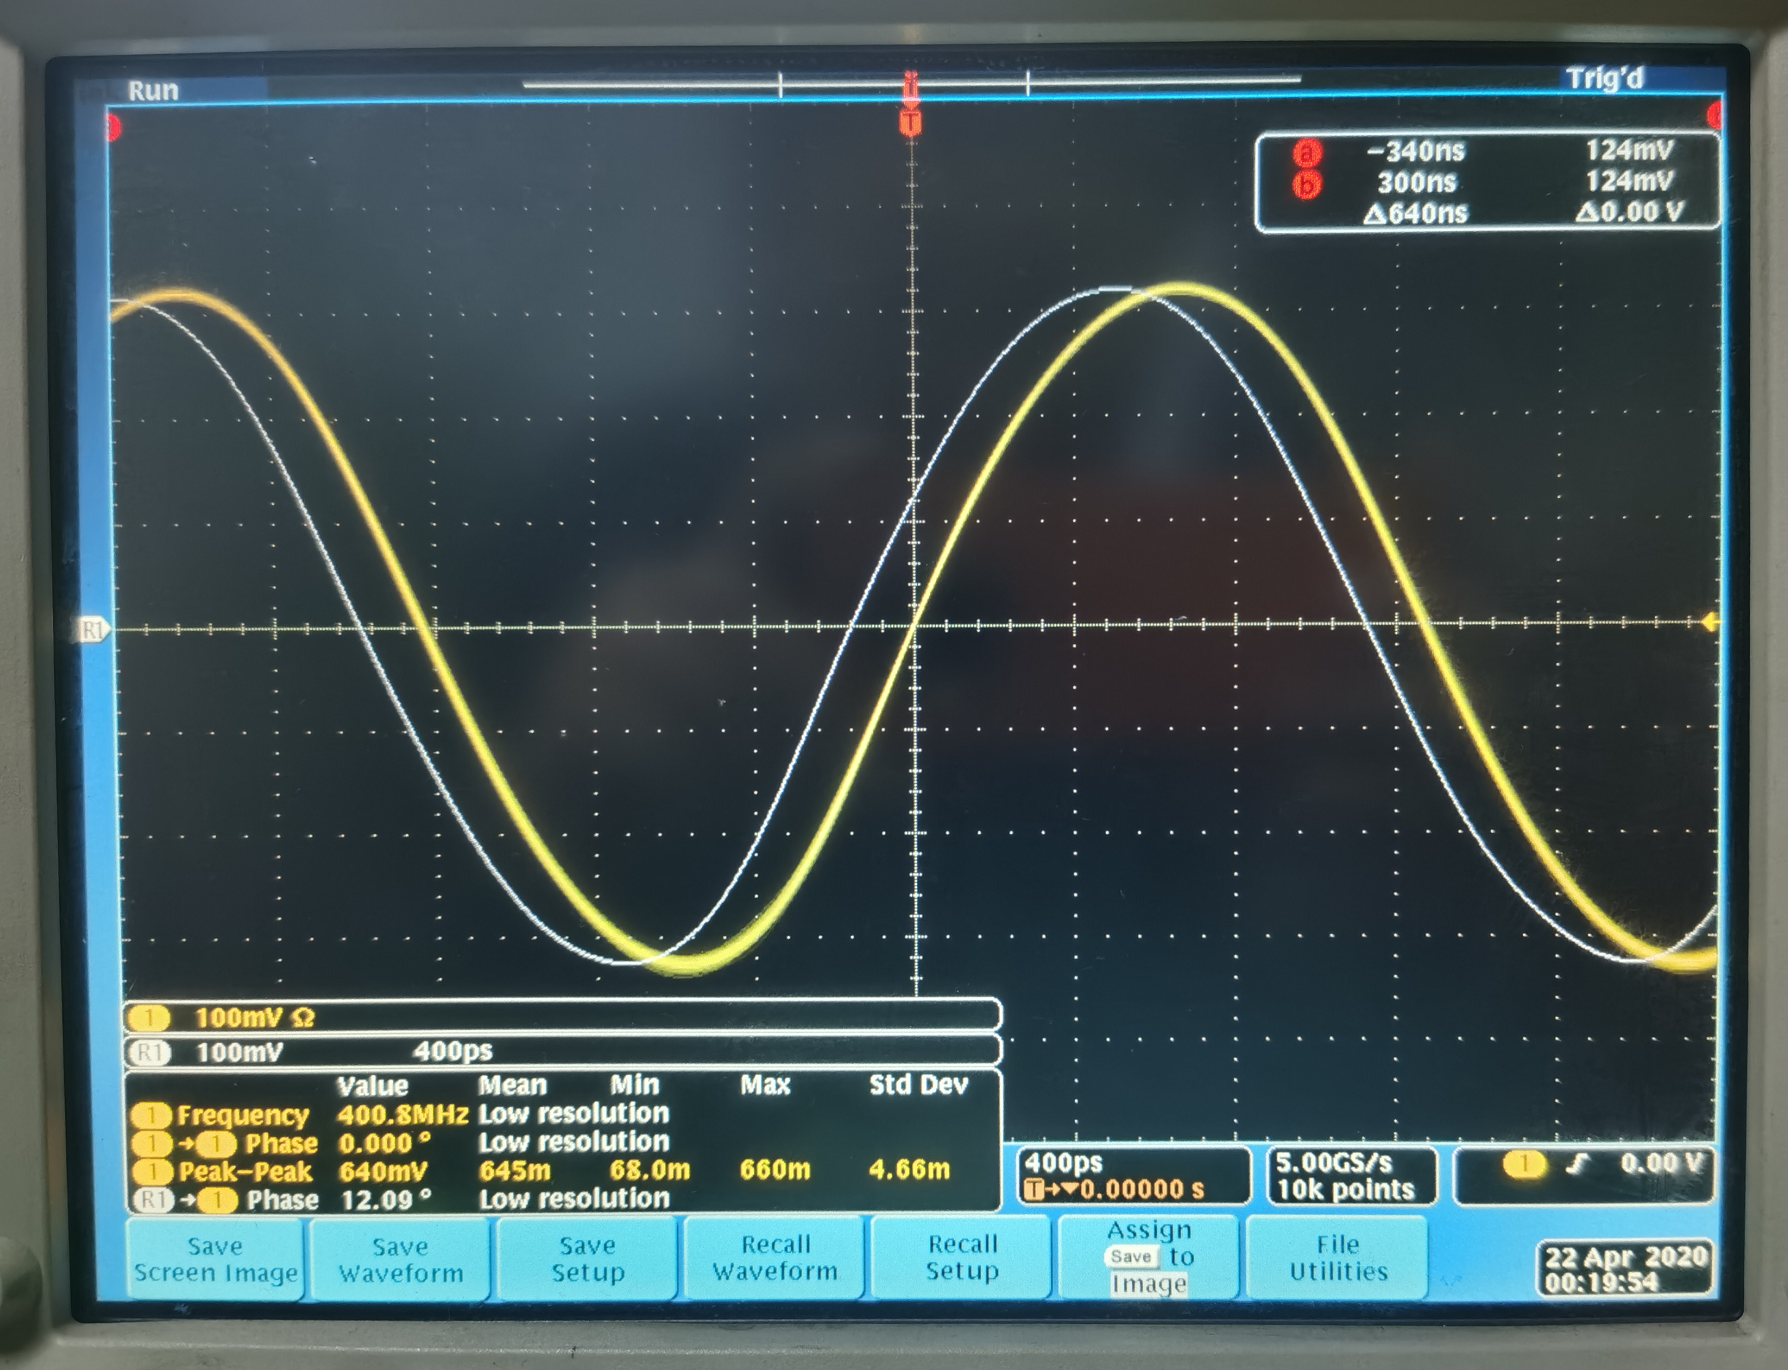
Task: Click the Save icon inside Assign to Image
Action: [1131, 1257]
